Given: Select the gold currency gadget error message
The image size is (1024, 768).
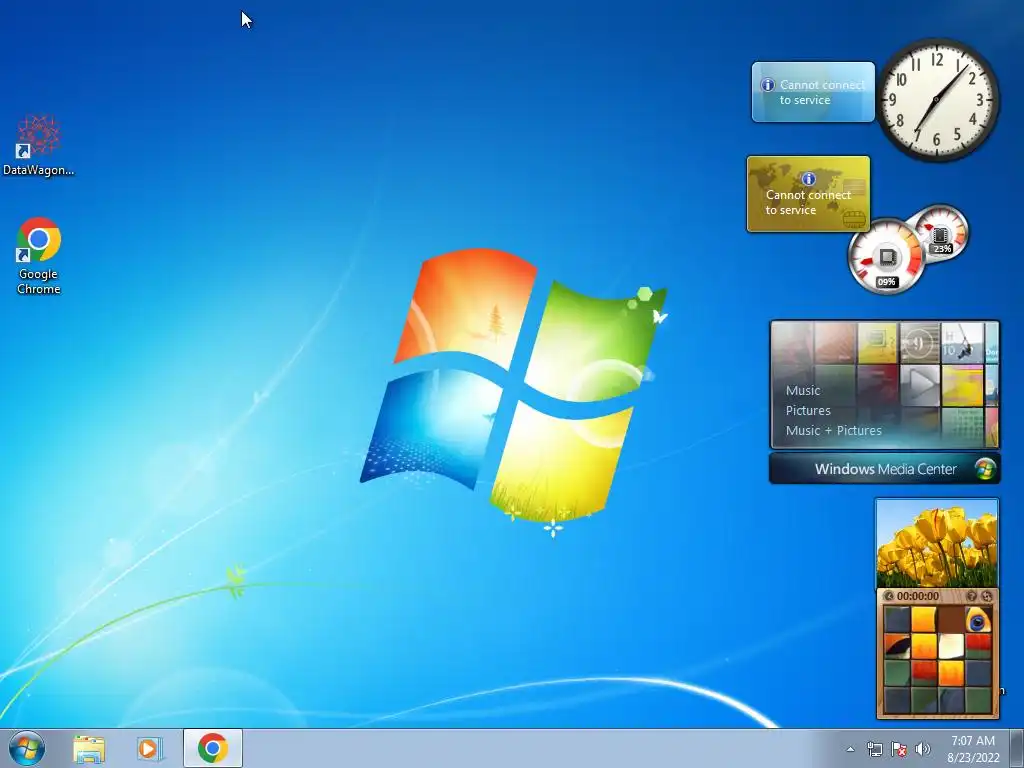Looking at the screenshot, I should (x=808, y=202).
